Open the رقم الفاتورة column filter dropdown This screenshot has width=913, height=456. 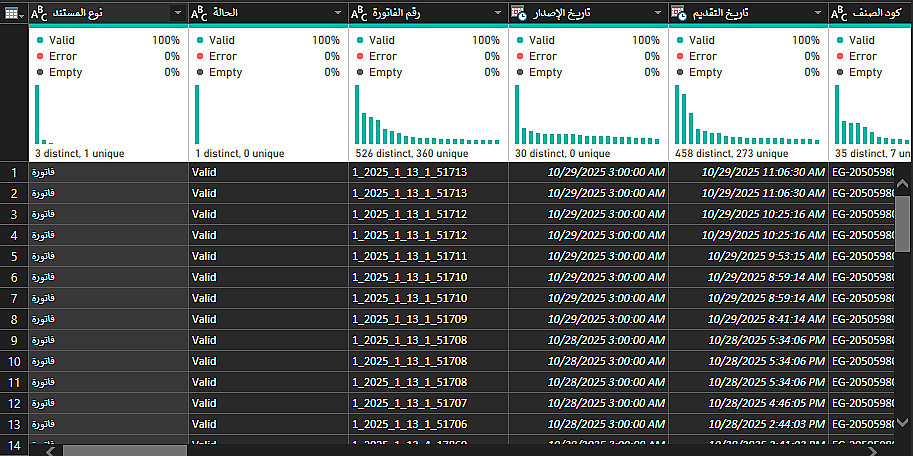pos(498,13)
